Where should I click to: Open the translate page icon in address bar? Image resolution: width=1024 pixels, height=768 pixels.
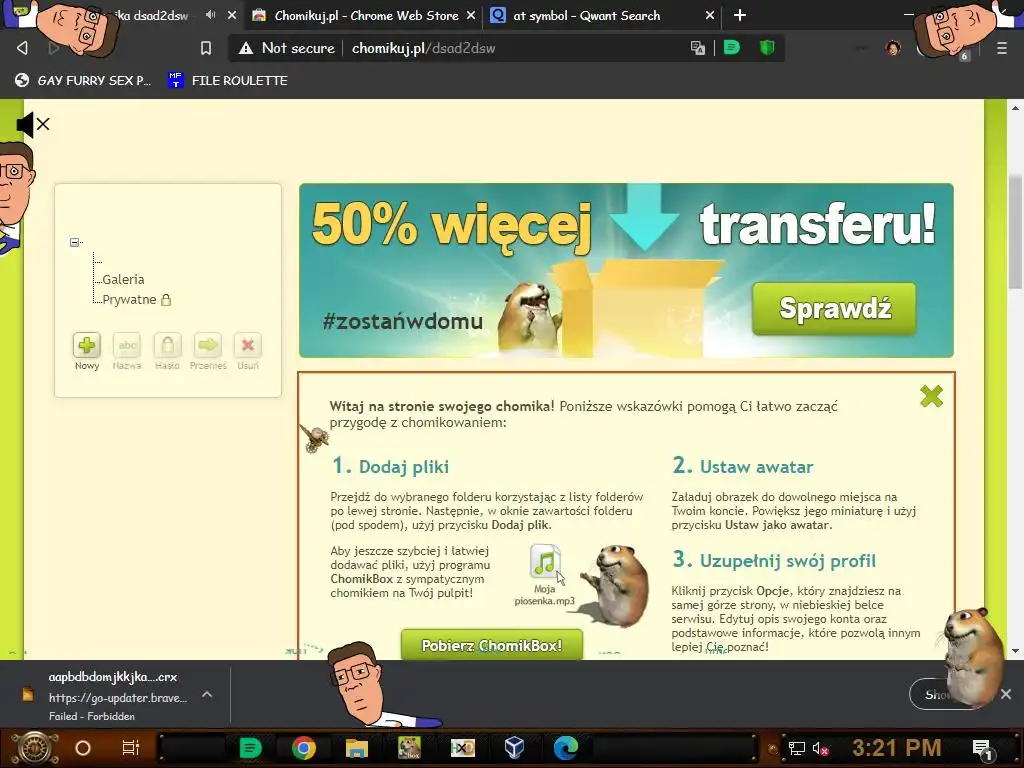click(697, 48)
